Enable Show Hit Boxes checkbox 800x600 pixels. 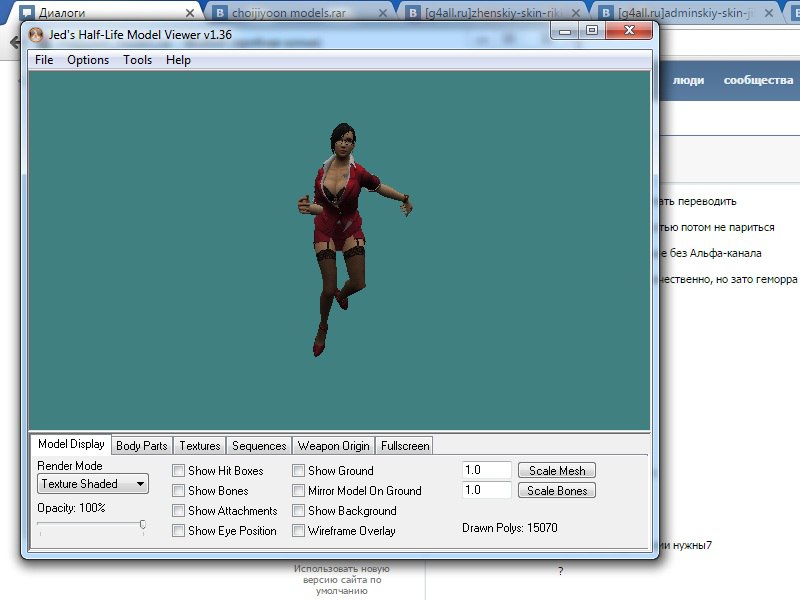pos(178,470)
